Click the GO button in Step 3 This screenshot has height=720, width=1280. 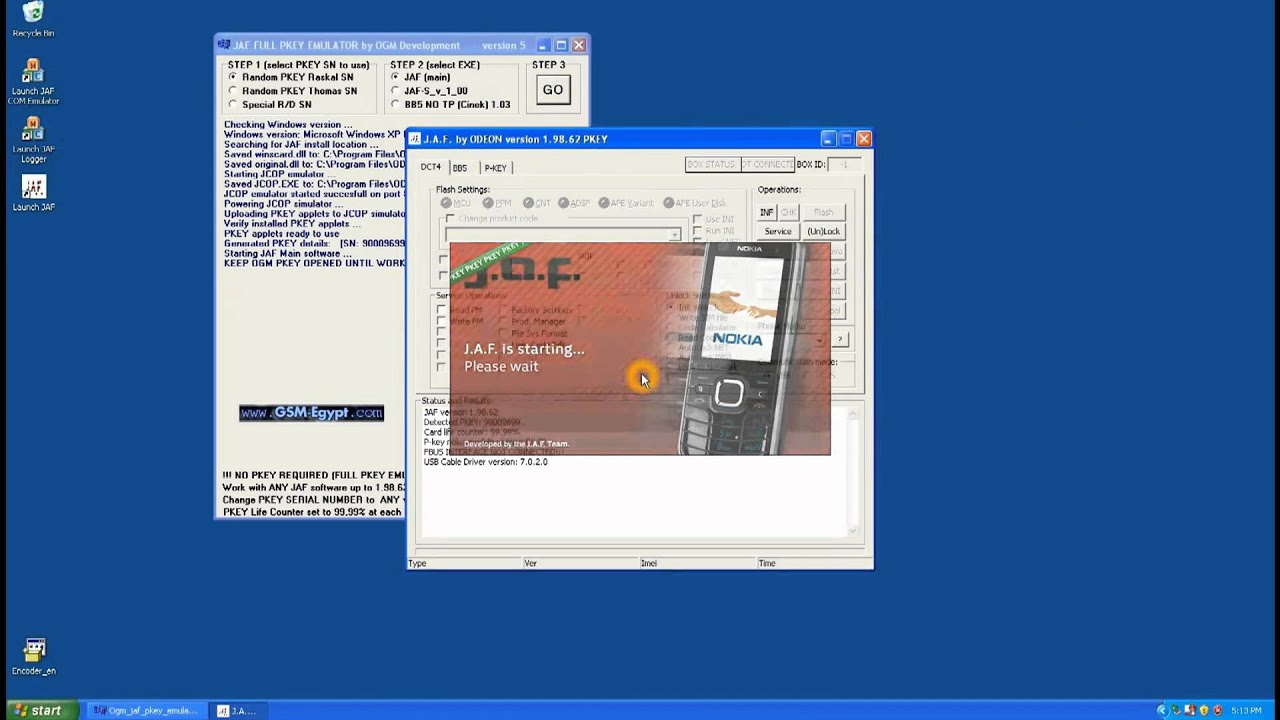click(552, 90)
